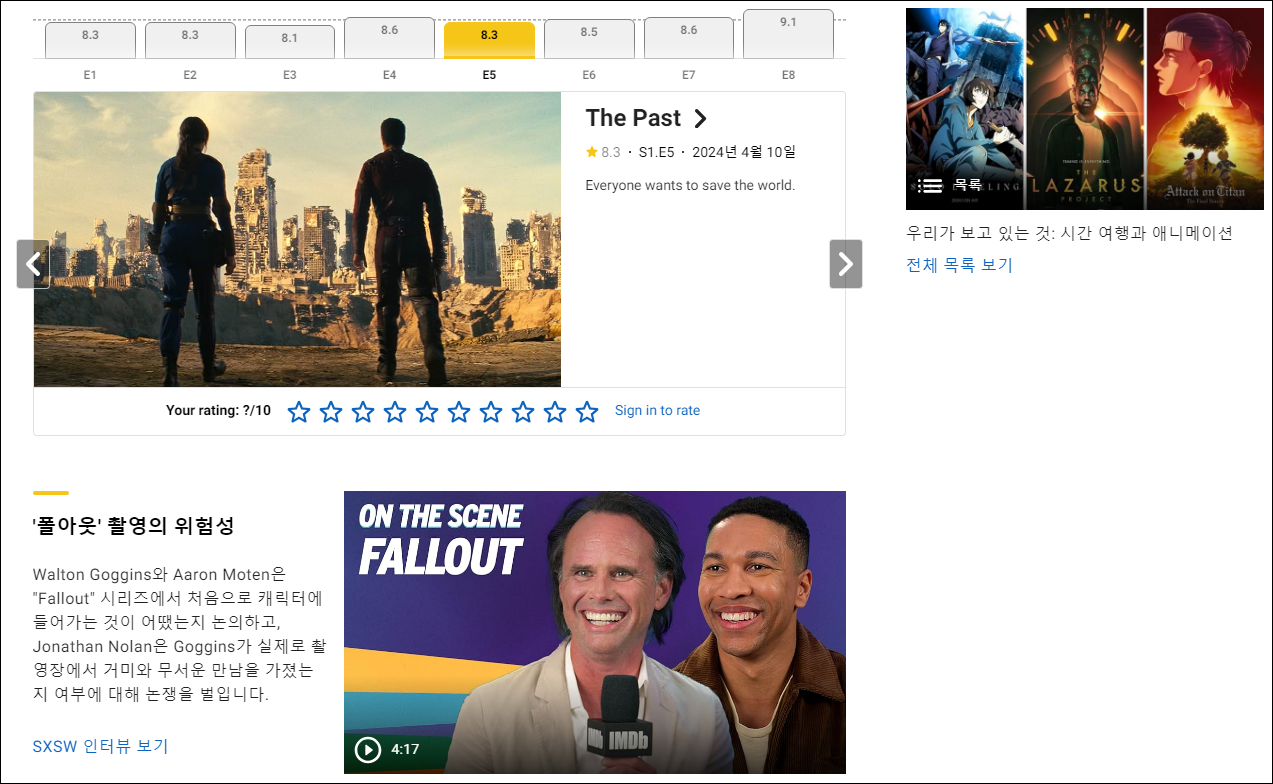Image resolution: width=1273 pixels, height=784 pixels.
Task: Click Sign in to rate link
Action: tap(657, 411)
